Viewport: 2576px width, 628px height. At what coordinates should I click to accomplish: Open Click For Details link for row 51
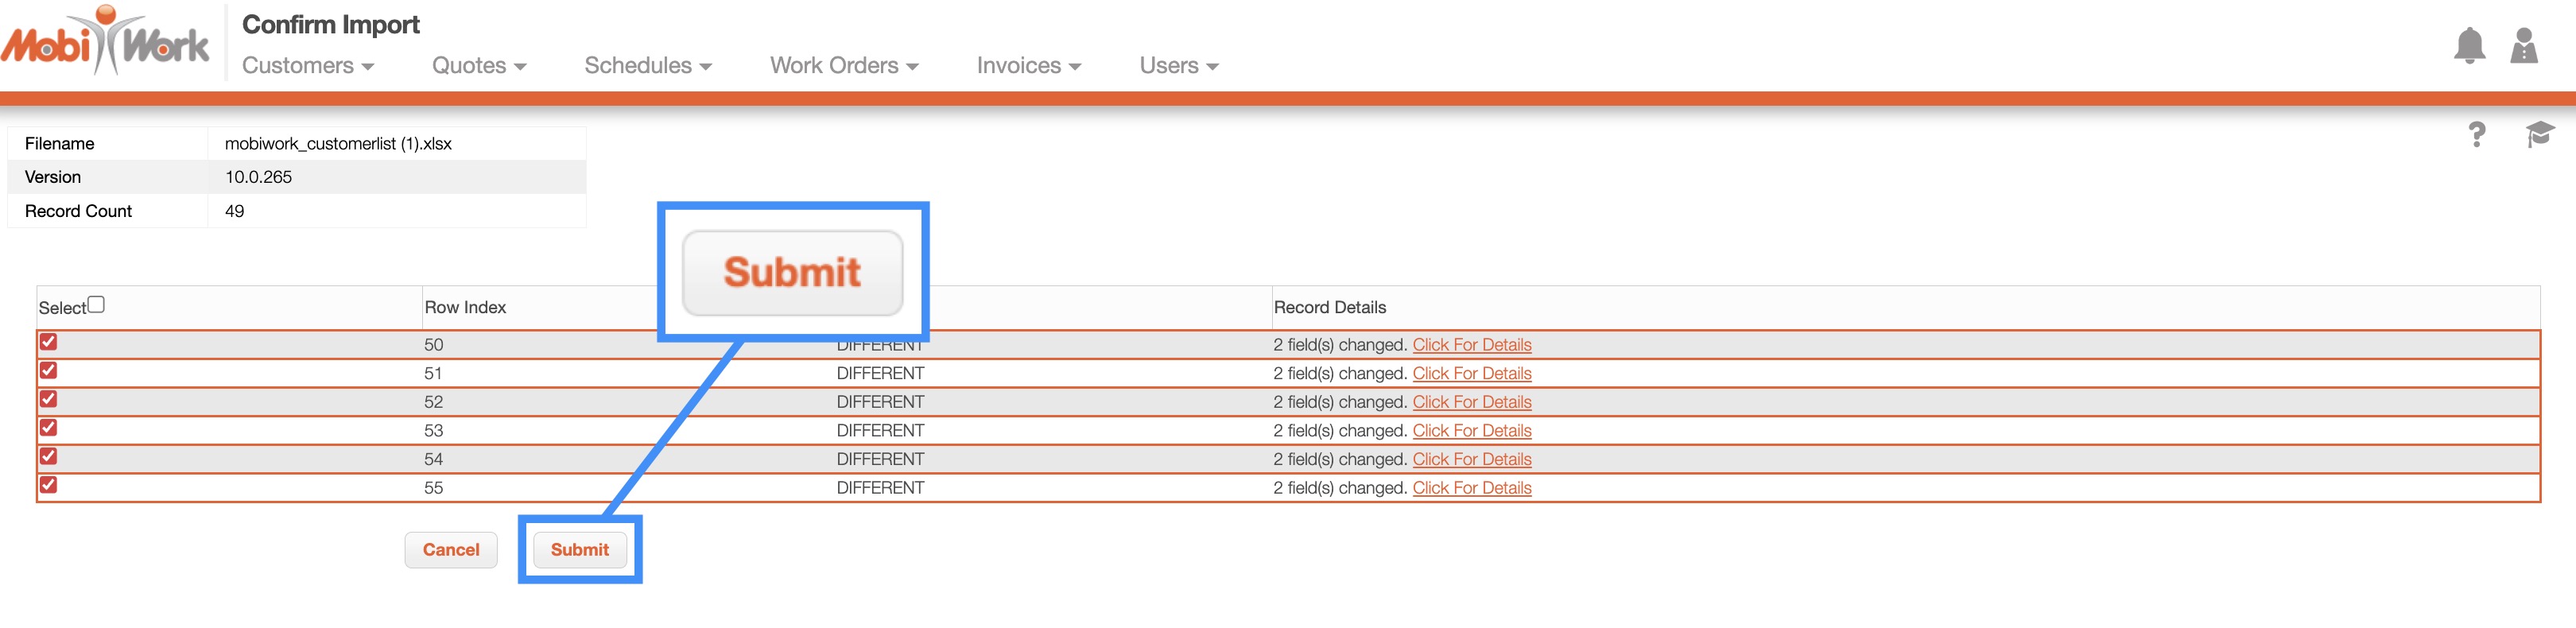(x=1471, y=374)
